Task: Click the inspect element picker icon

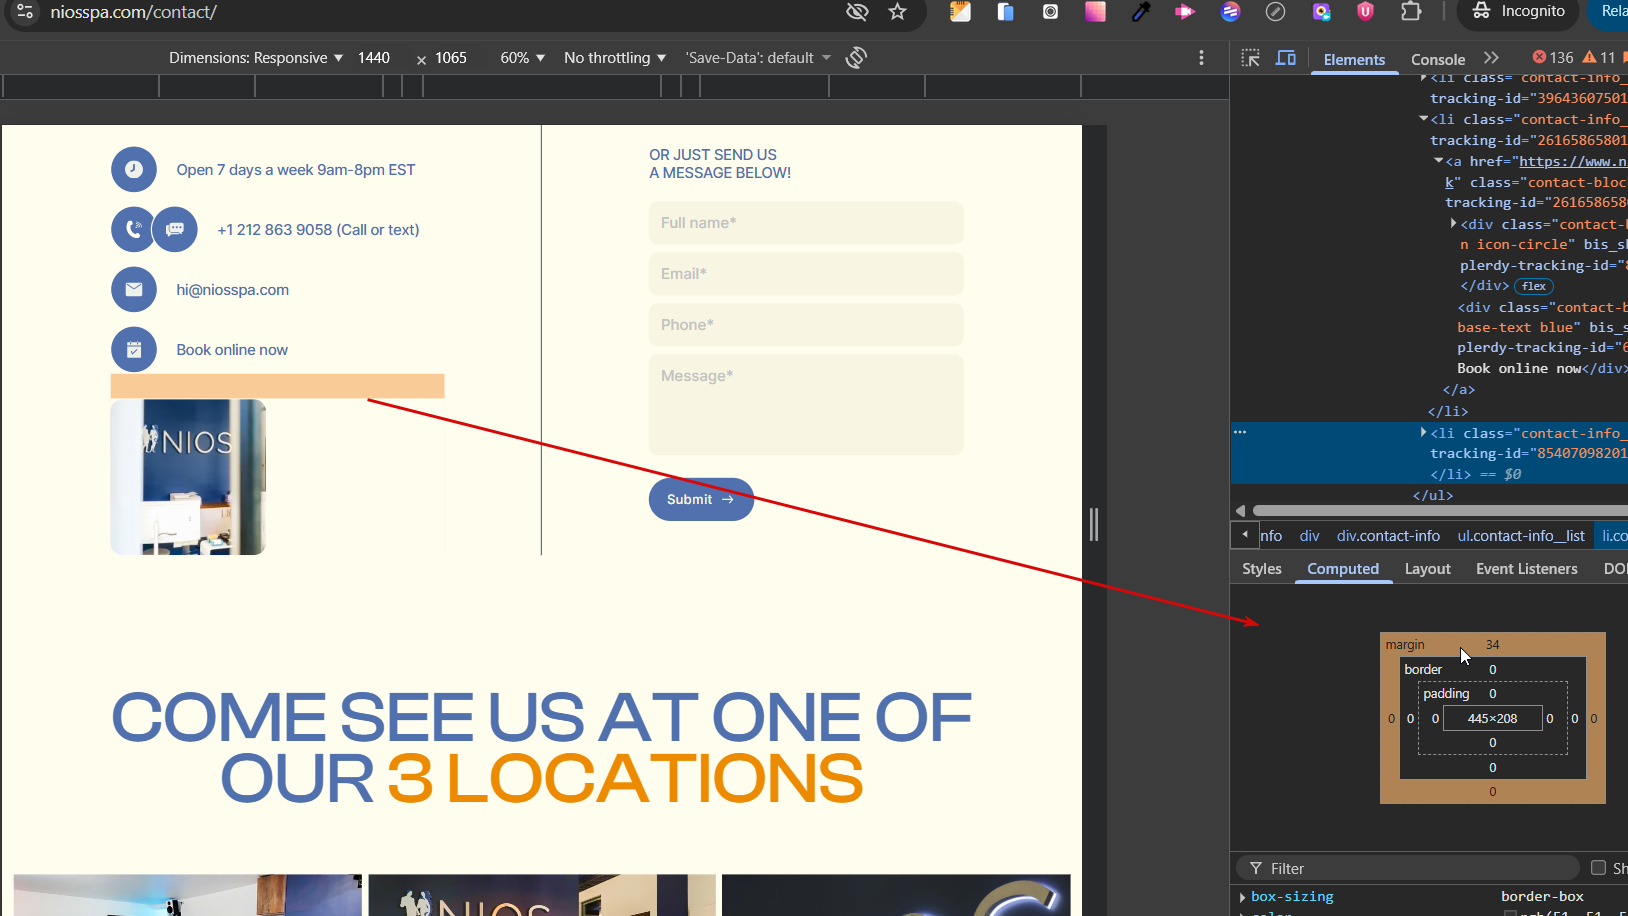Action: pyautogui.click(x=1250, y=58)
